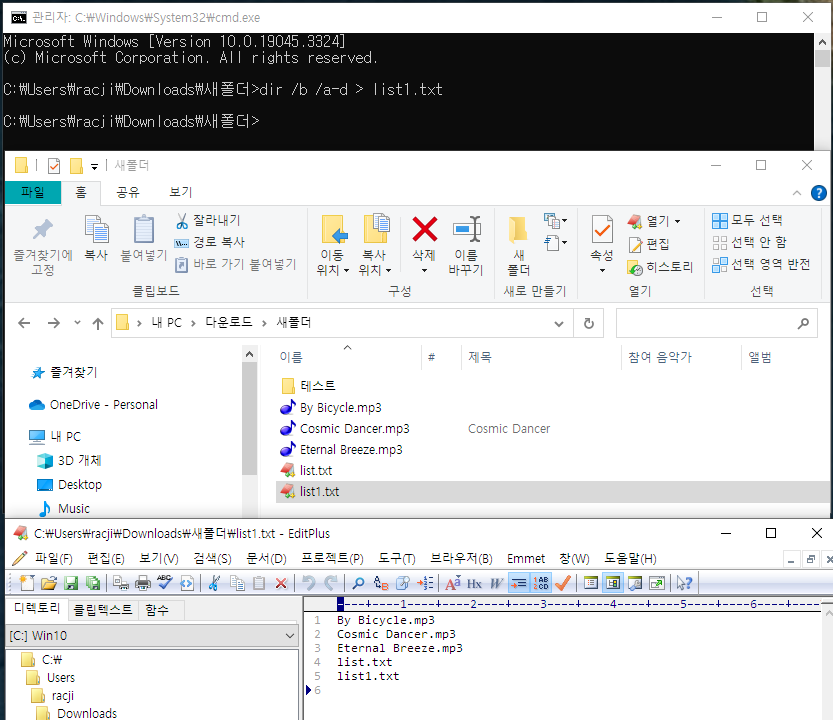Switch to 클립텍스트 tab in EditPlus
This screenshot has height=720, width=833.
(x=103, y=609)
